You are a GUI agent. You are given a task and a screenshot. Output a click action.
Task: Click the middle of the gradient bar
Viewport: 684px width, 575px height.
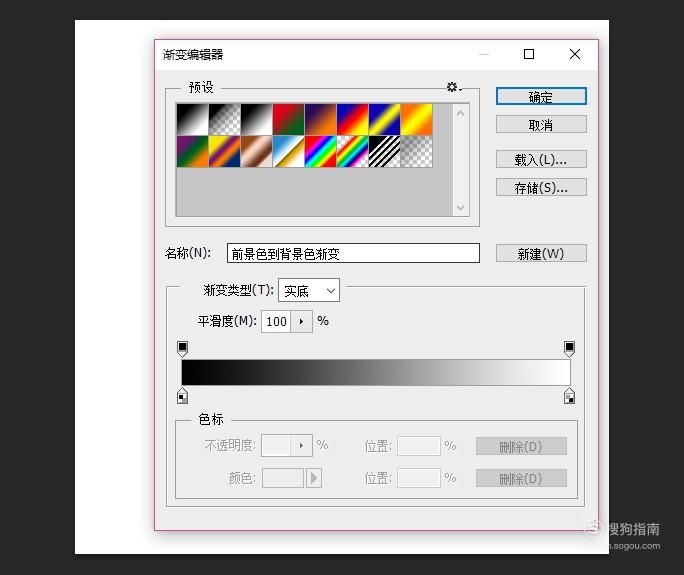pyautogui.click(x=376, y=372)
